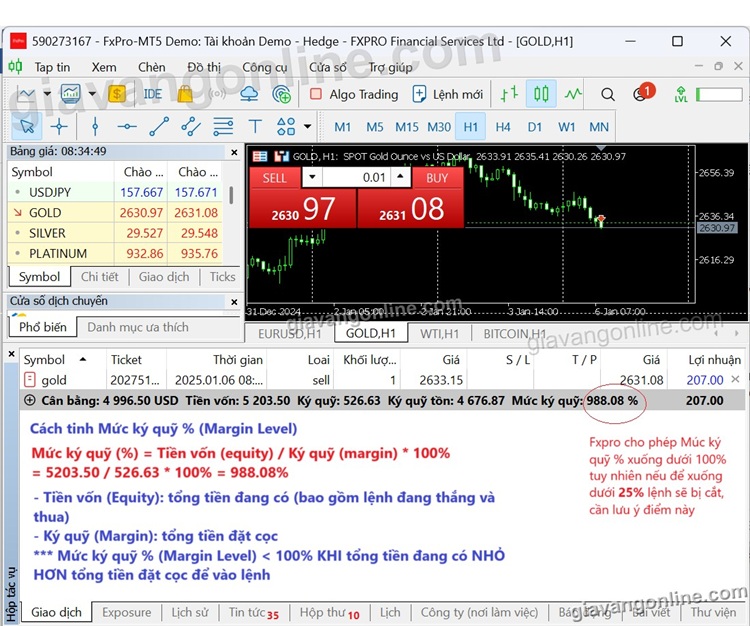The height and width of the screenshot is (626, 750).
Task: Switch chart to line display
Action: (x=573, y=94)
